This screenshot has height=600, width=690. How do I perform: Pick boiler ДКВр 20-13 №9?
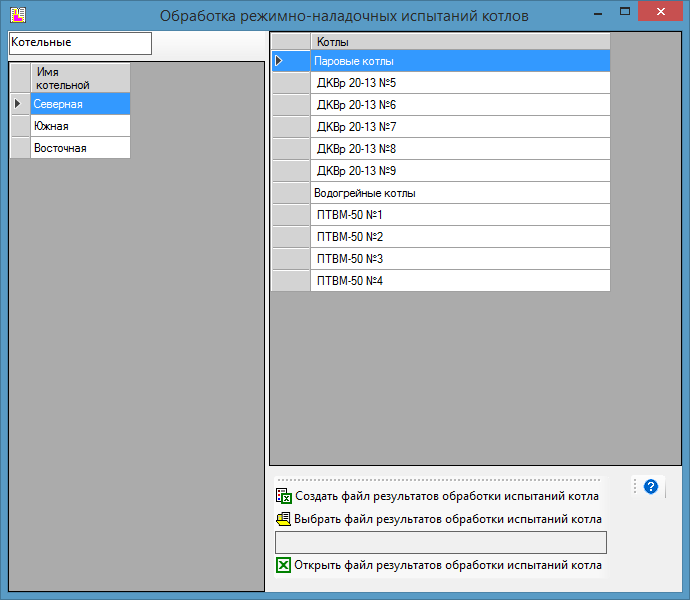[x=460, y=171]
